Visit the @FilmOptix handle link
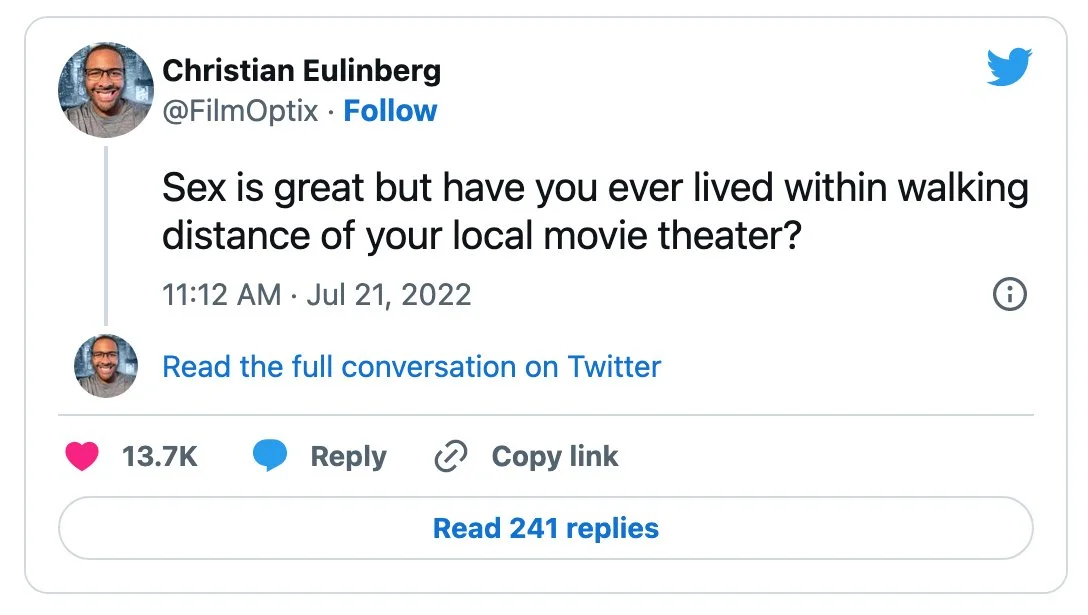The height and width of the screenshot is (615, 1088). 240,111
